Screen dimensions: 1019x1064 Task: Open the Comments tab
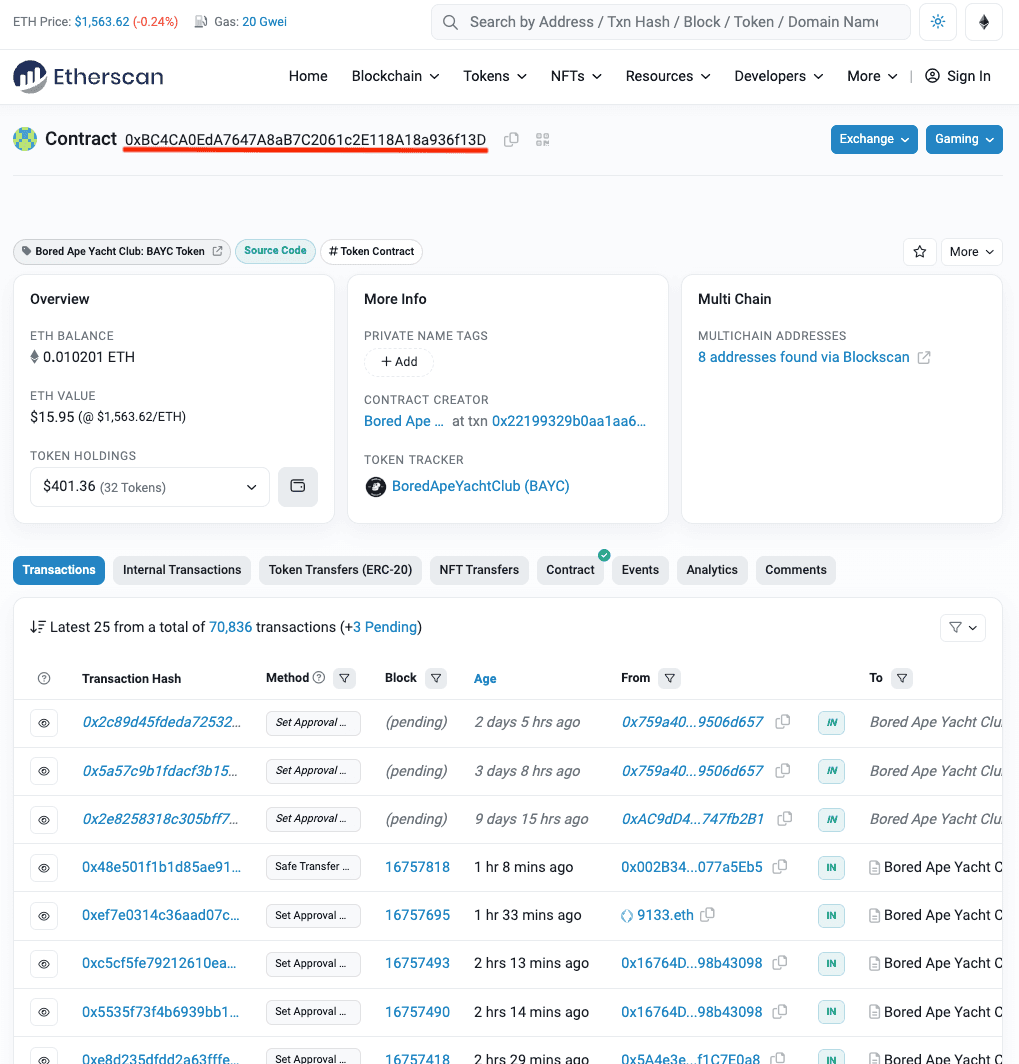(x=796, y=570)
